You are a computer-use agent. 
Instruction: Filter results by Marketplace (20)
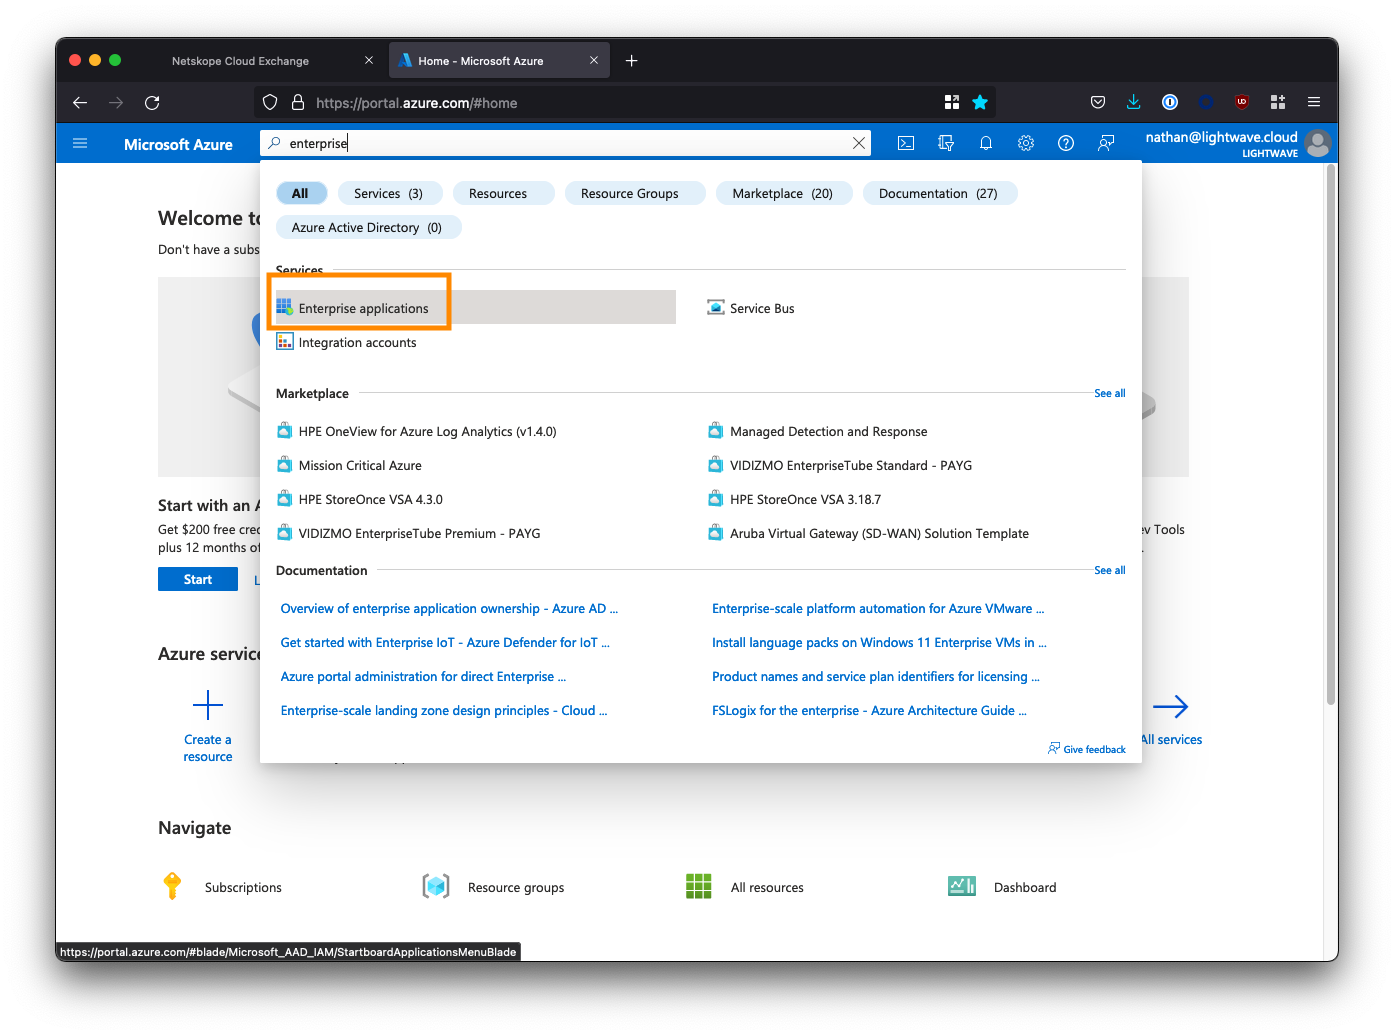tap(782, 193)
